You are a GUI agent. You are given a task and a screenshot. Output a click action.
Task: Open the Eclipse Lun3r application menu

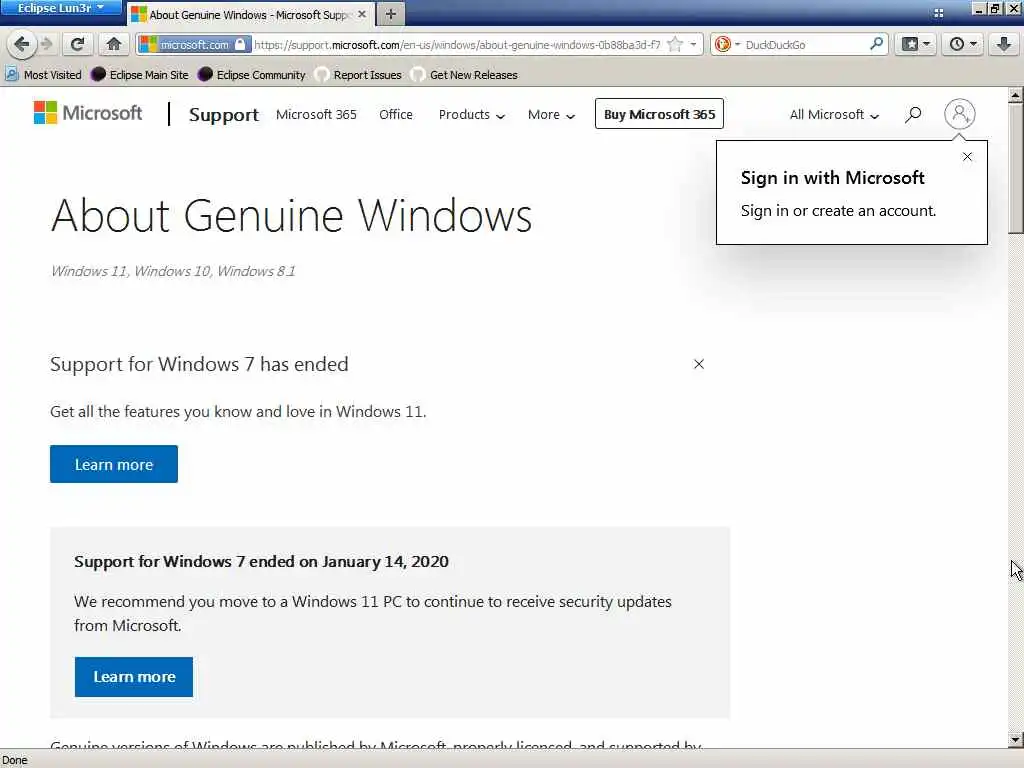[60, 8]
